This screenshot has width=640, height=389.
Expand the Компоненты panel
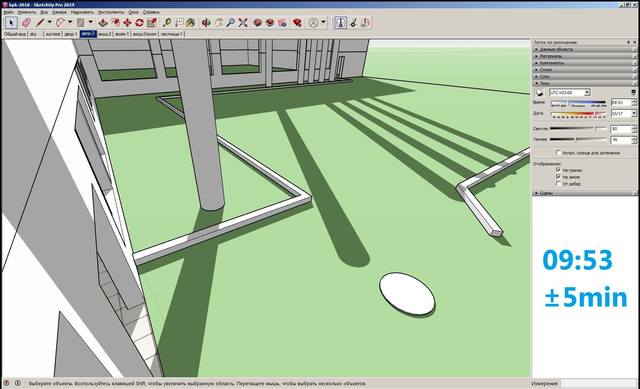(584, 63)
